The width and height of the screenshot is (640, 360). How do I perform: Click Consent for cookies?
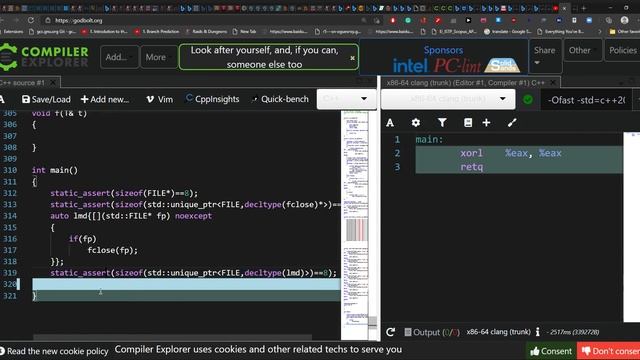[551, 351]
